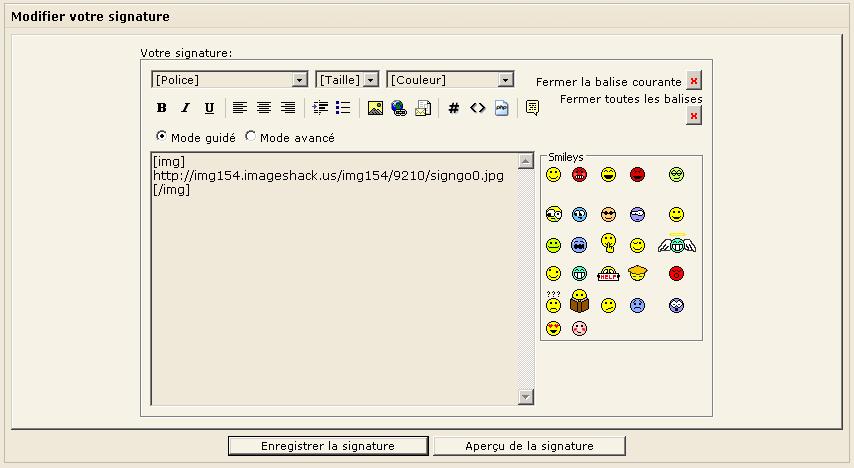The height and width of the screenshot is (468, 854).
Task: Preview with Aperçu de la signature
Action: (530, 446)
